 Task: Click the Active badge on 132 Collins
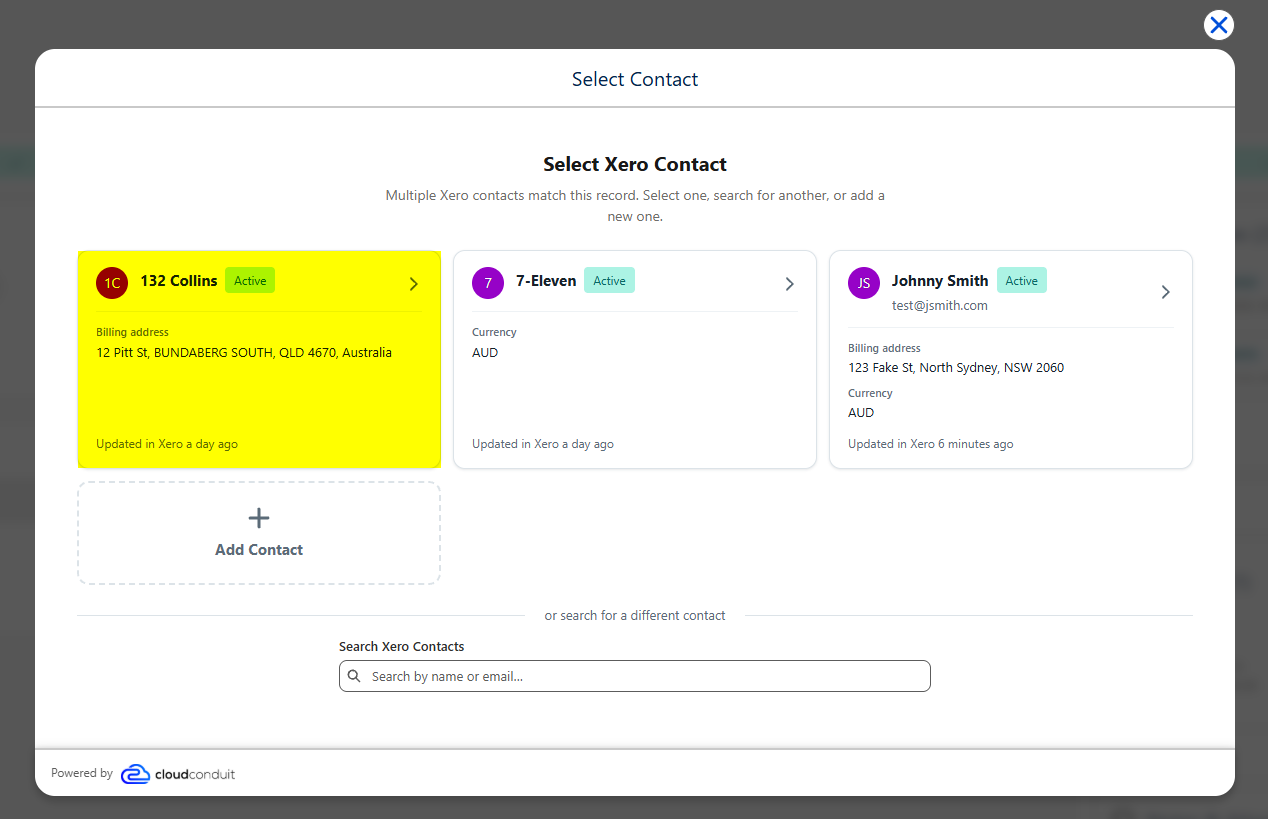pos(250,281)
